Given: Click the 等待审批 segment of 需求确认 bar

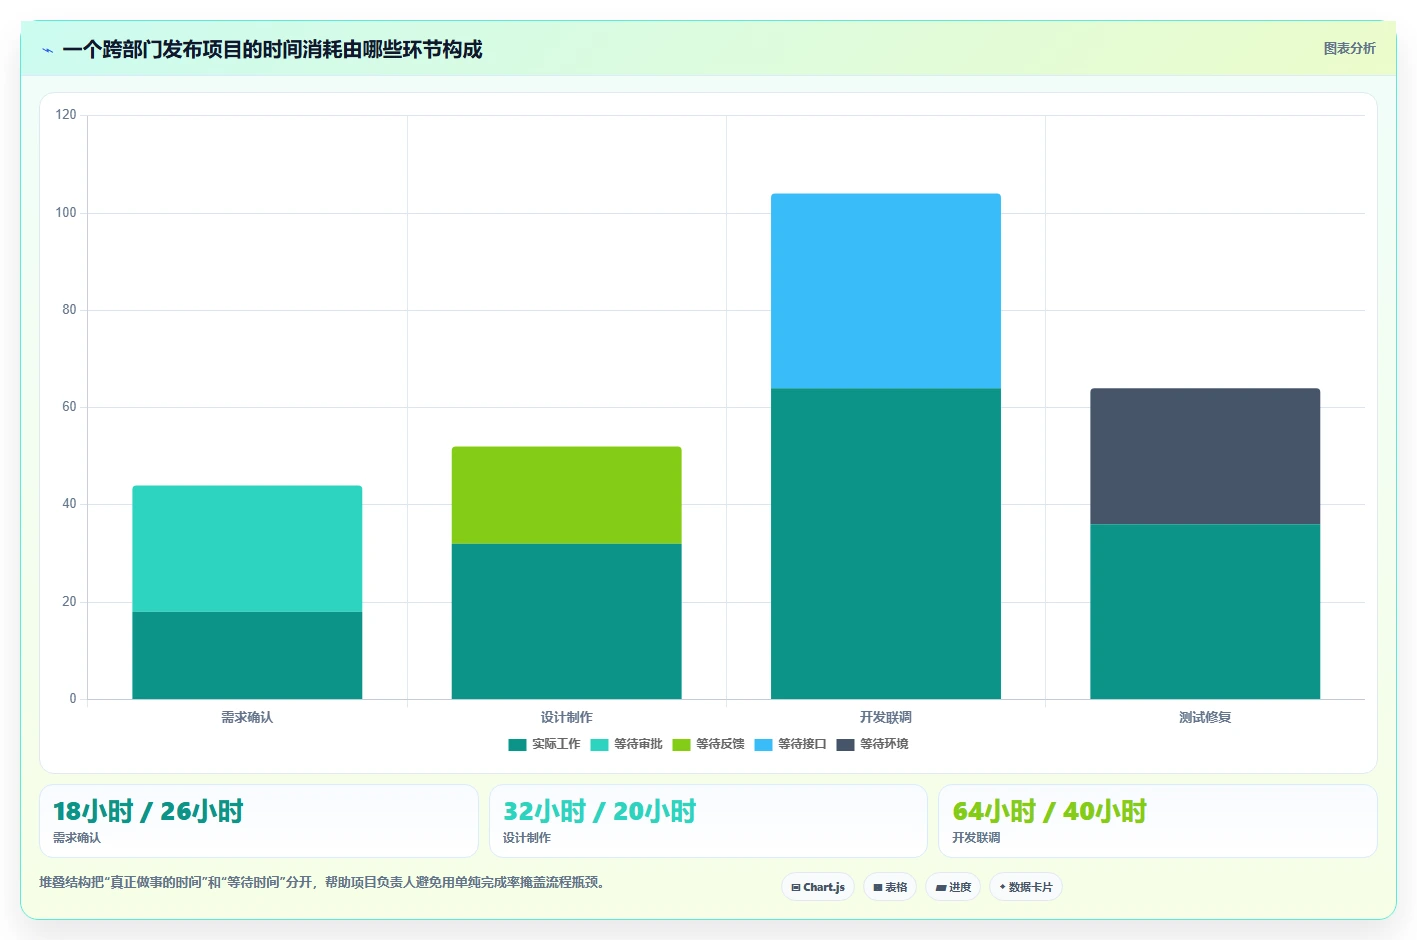Looking at the screenshot, I should click(x=247, y=549).
